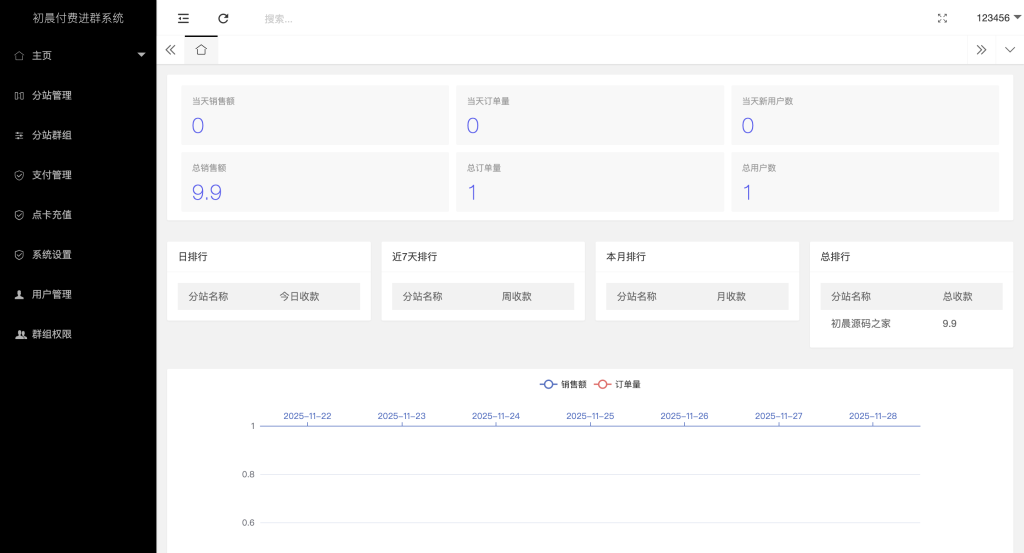Click the 主页 home icon in sidebar
Image resolution: width=1024 pixels, height=553 pixels.
click(20, 55)
